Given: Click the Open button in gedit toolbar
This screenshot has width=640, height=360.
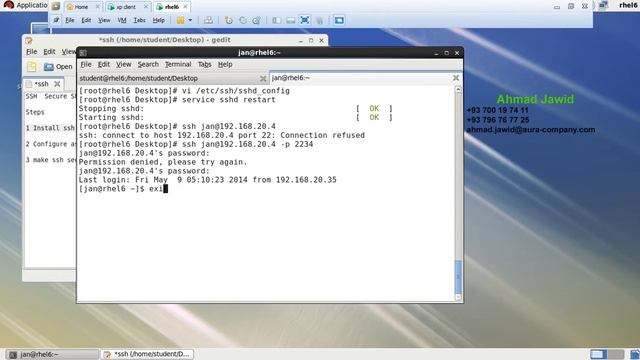Looking at the screenshot, I should click(x=58, y=67).
